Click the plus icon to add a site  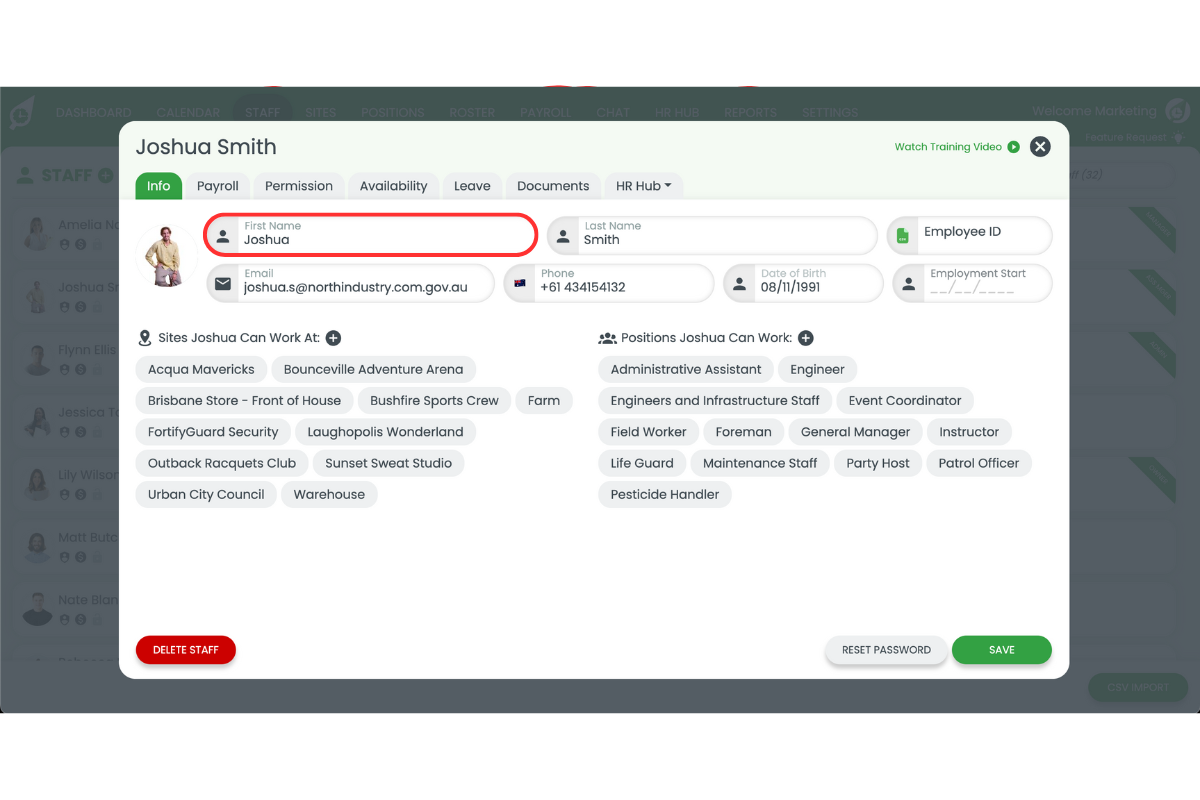[333, 337]
